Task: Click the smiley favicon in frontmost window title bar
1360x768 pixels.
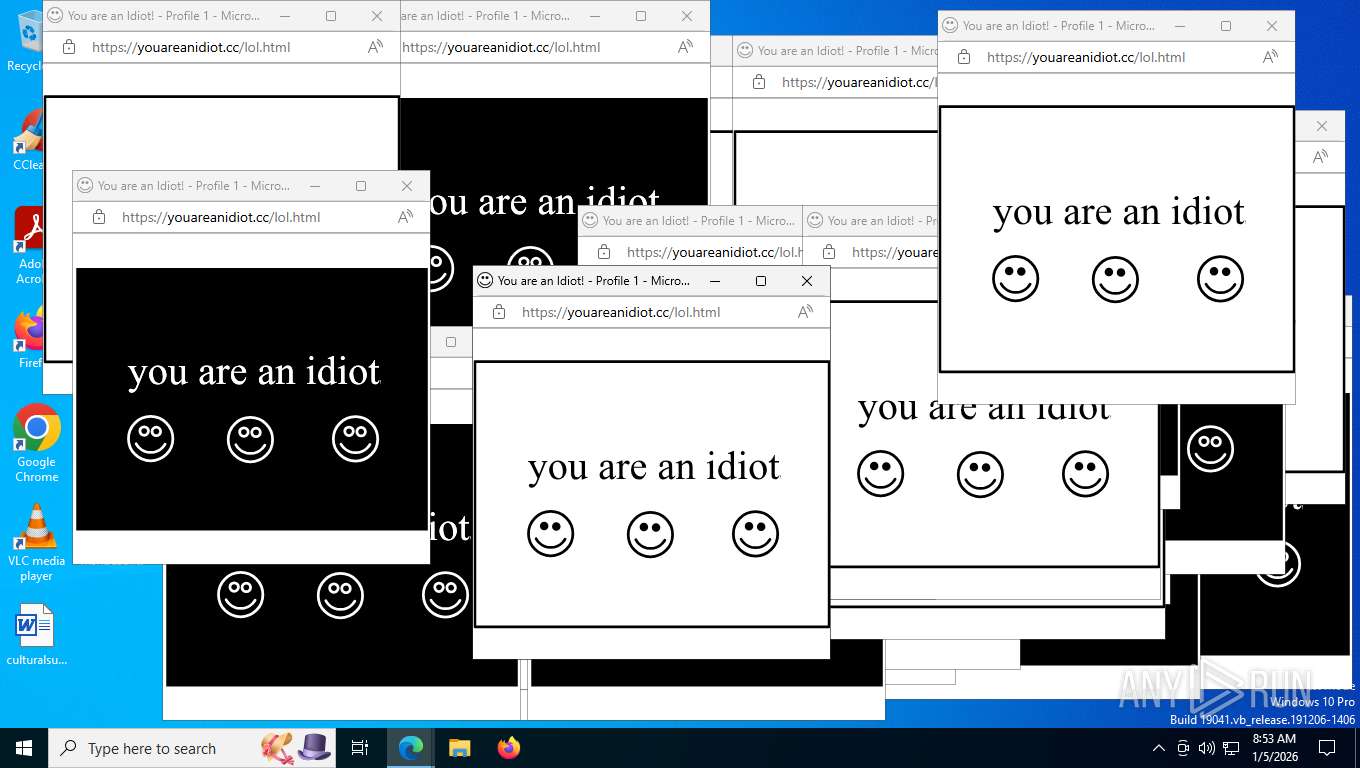Action: pyautogui.click(x=485, y=281)
